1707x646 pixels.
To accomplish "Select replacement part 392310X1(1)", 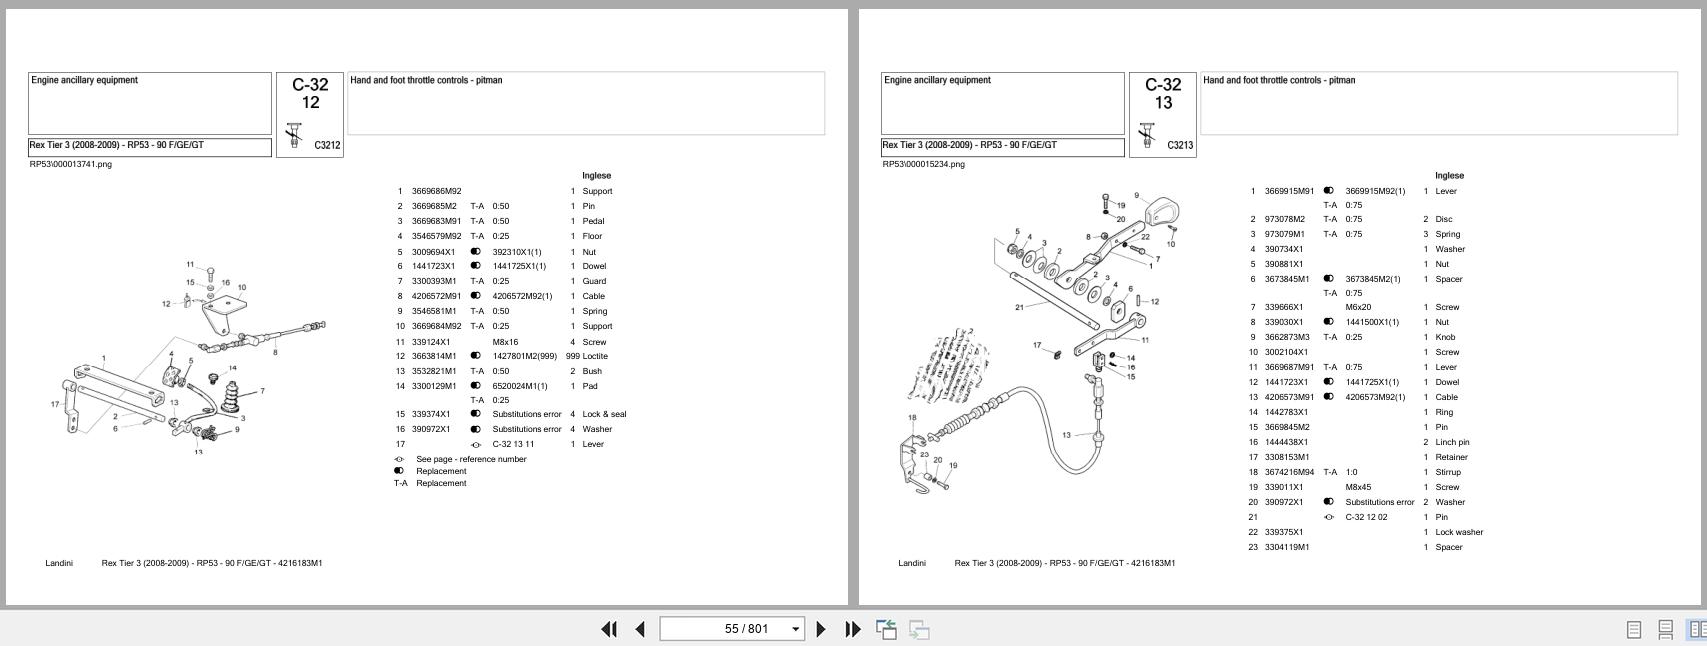I will tap(517, 252).
